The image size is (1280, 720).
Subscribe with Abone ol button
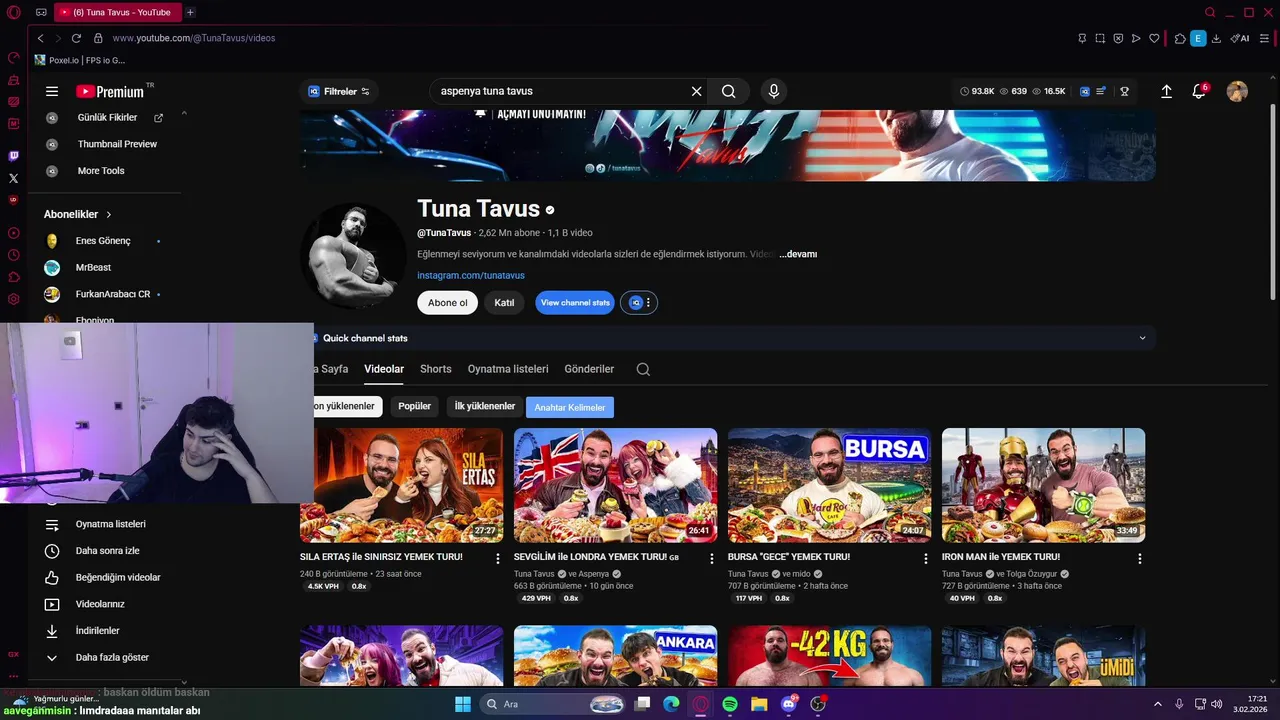click(447, 302)
